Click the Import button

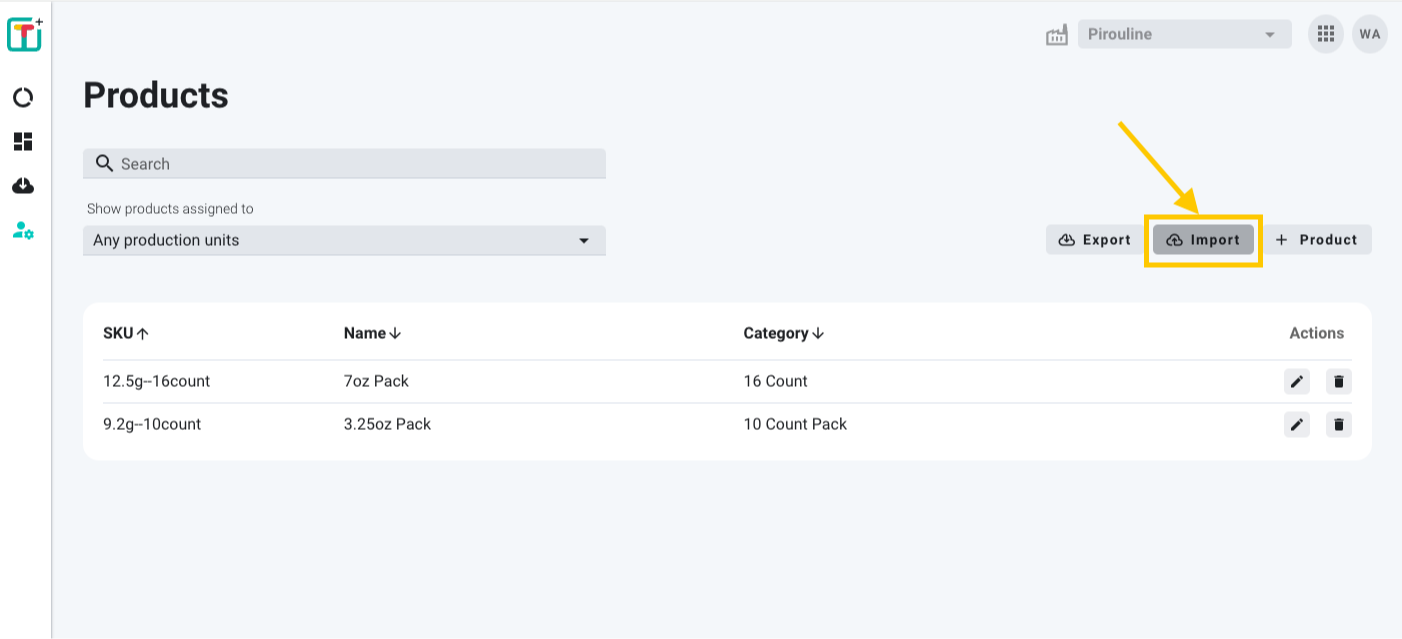(1203, 240)
